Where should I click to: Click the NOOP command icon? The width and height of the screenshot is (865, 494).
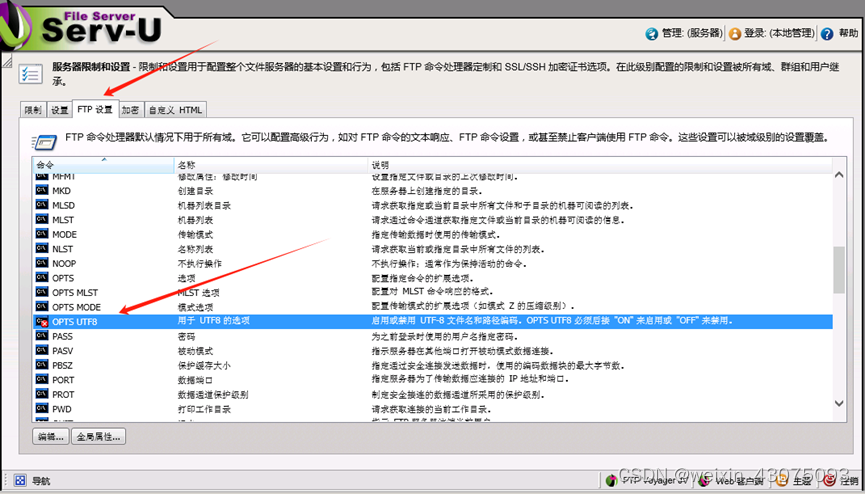pos(42,263)
